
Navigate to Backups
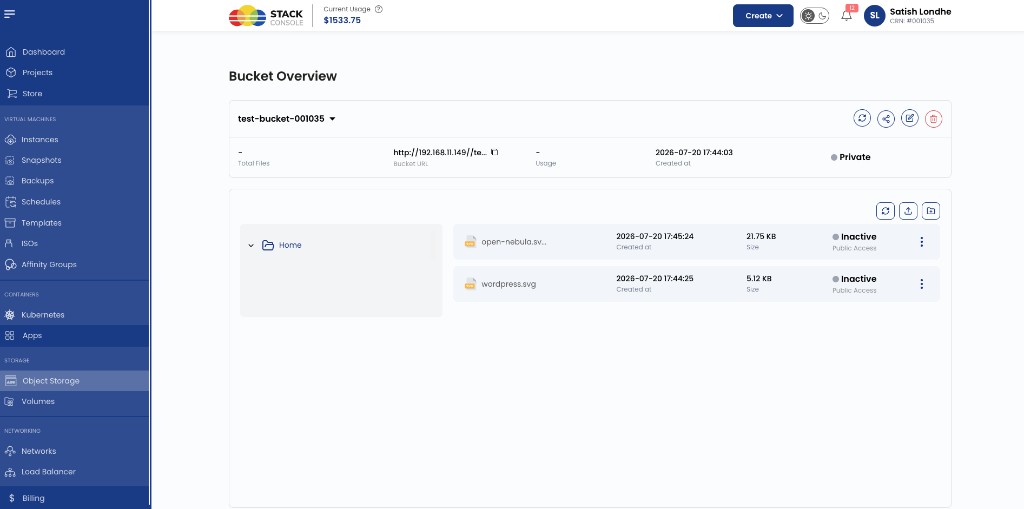point(37,180)
